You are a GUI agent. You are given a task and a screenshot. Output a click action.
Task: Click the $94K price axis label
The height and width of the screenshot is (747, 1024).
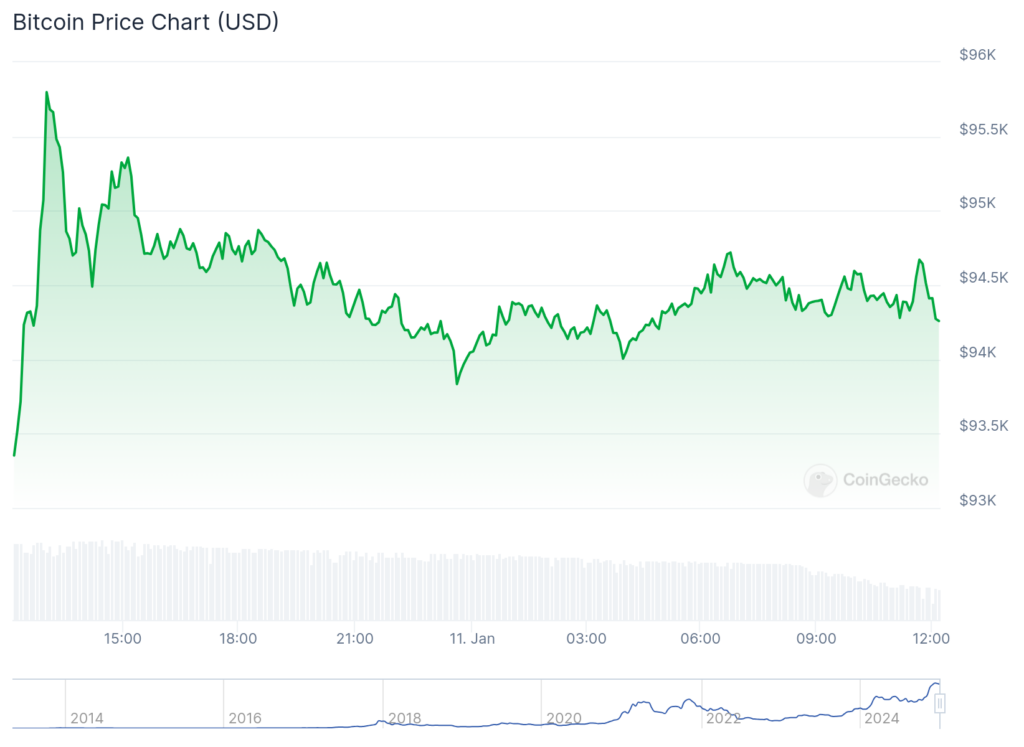[977, 352]
